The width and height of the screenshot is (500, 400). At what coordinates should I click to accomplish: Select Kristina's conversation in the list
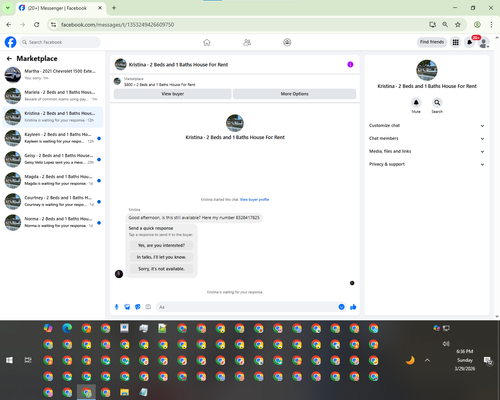[53, 117]
